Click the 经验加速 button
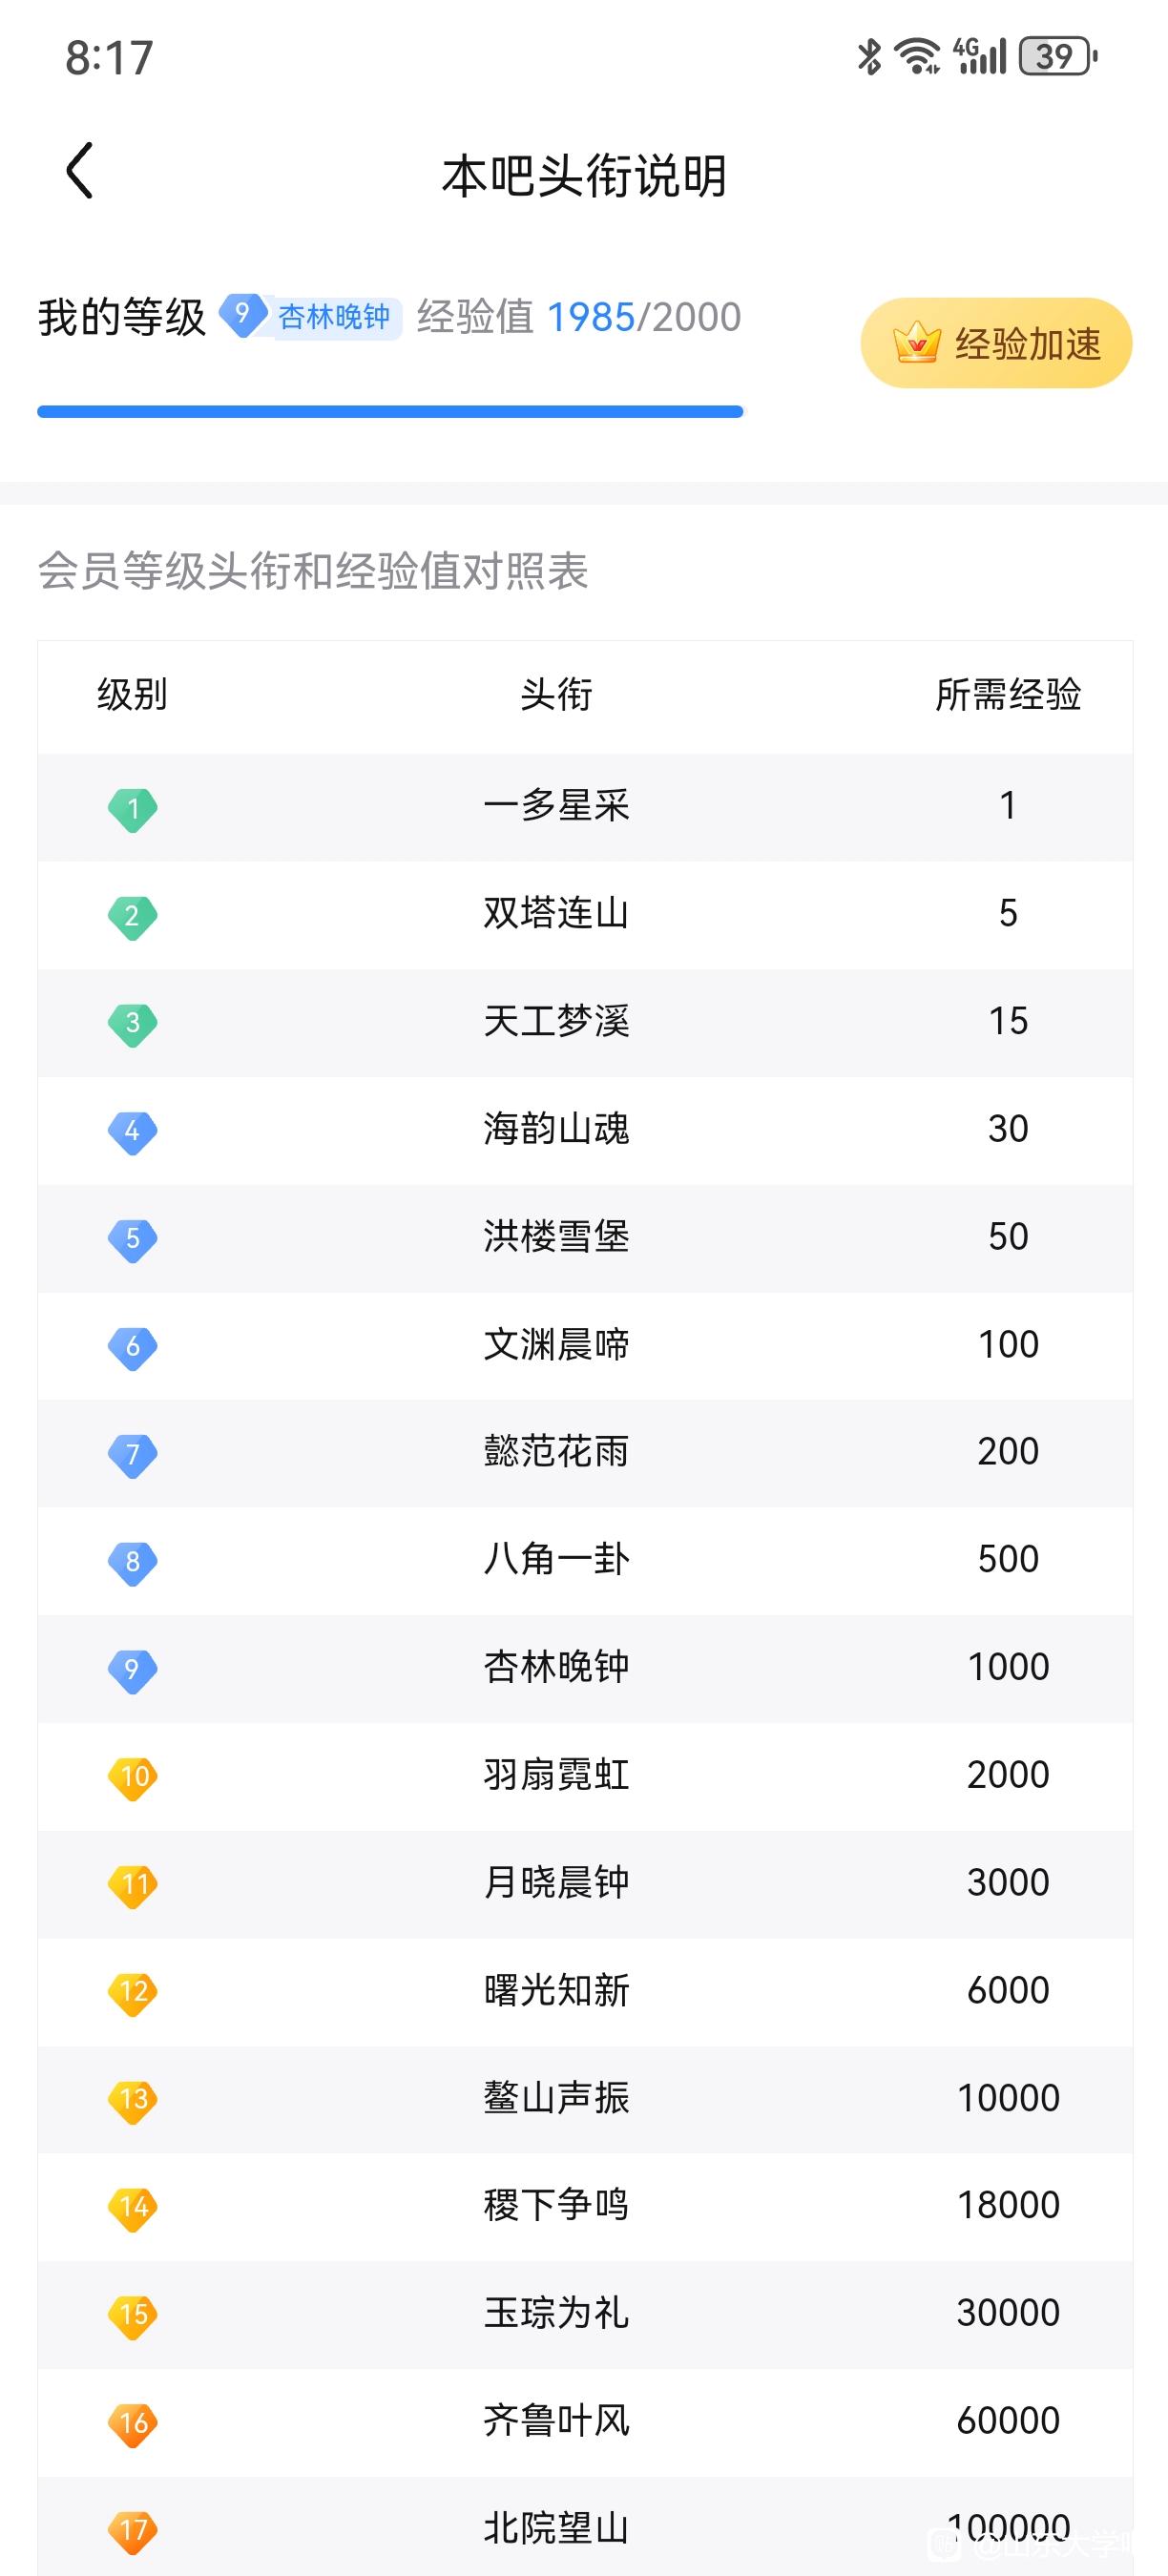 [x=996, y=343]
